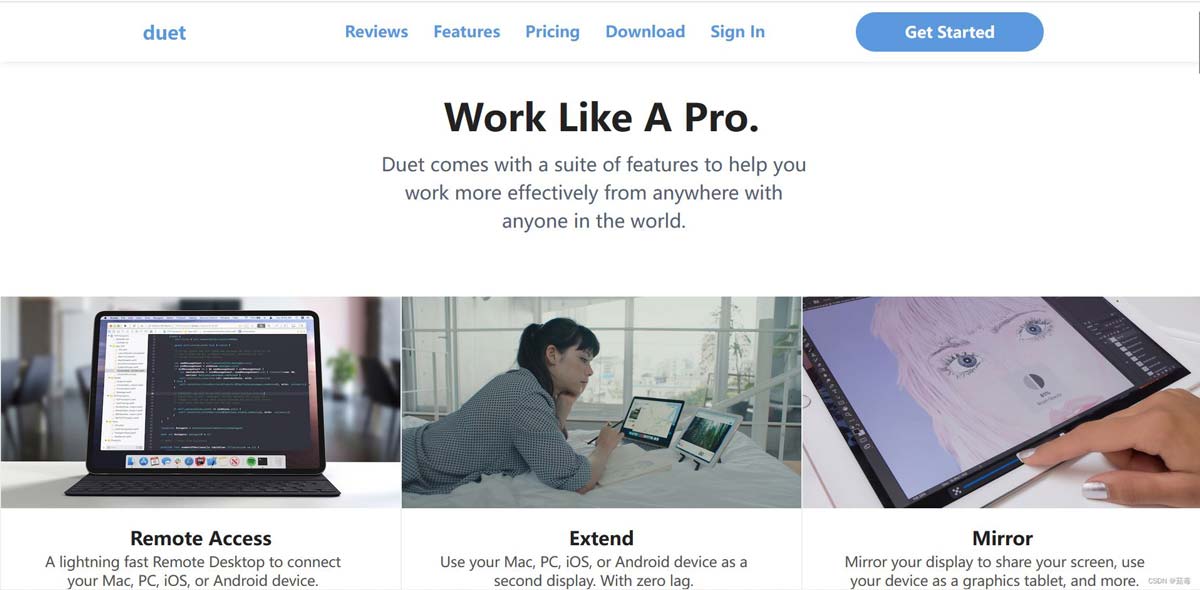The width and height of the screenshot is (1200, 590).
Task: Click the duet logo in the header
Action: (164, 32)
